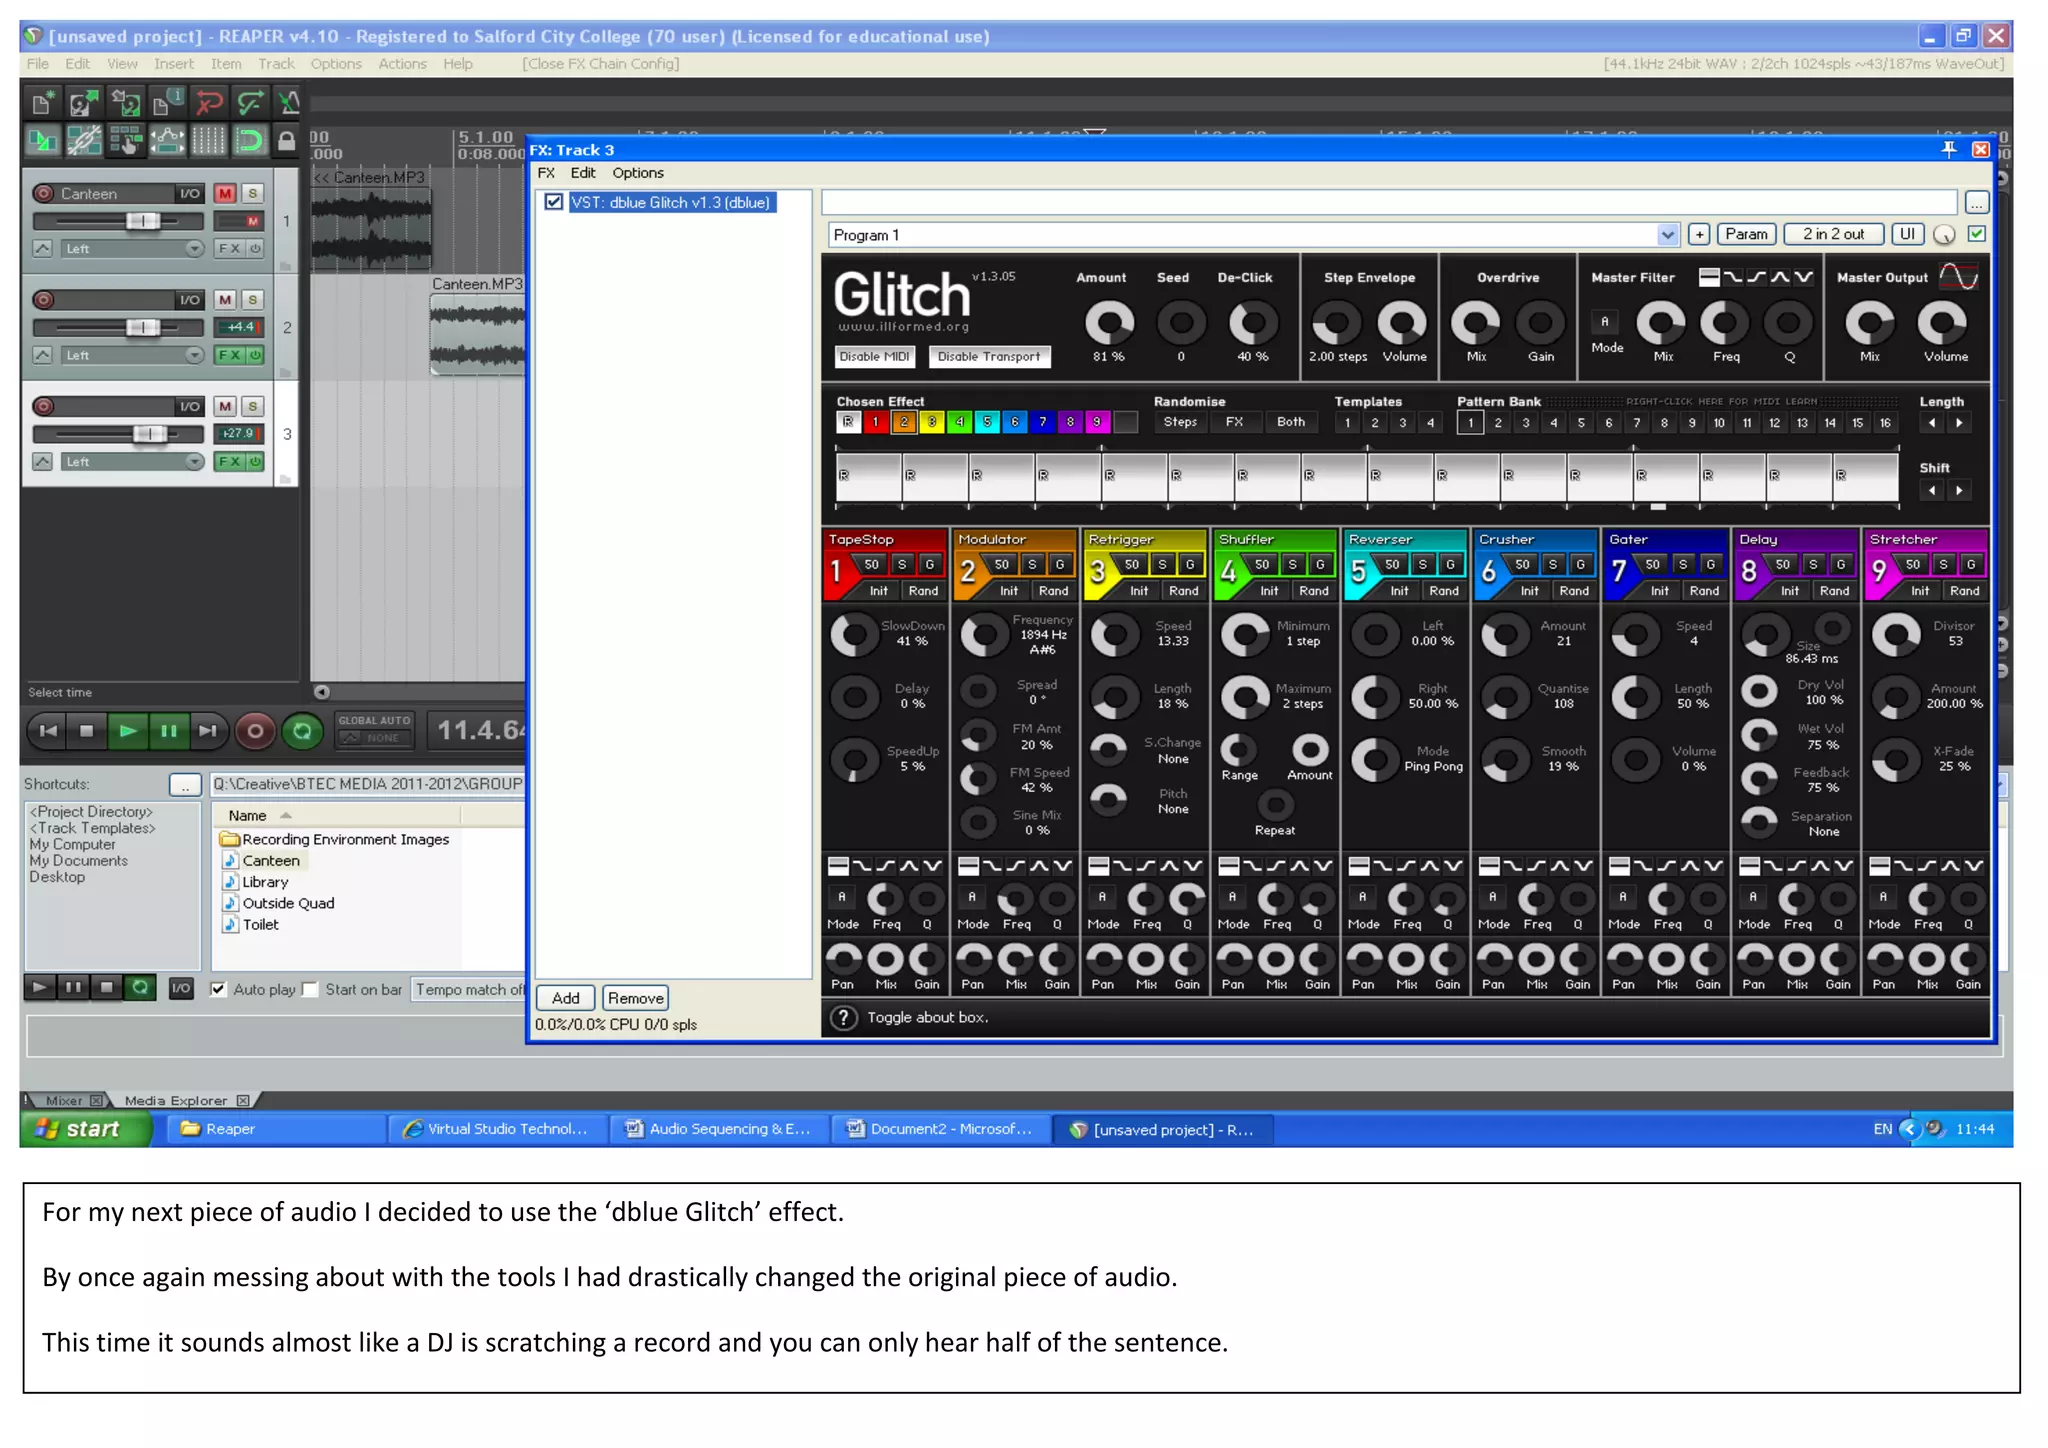The height and width of the screenshot is (1448, 2048).
Task: Click the Glitch Amount knob
Action: click(x=1108, y=323)
